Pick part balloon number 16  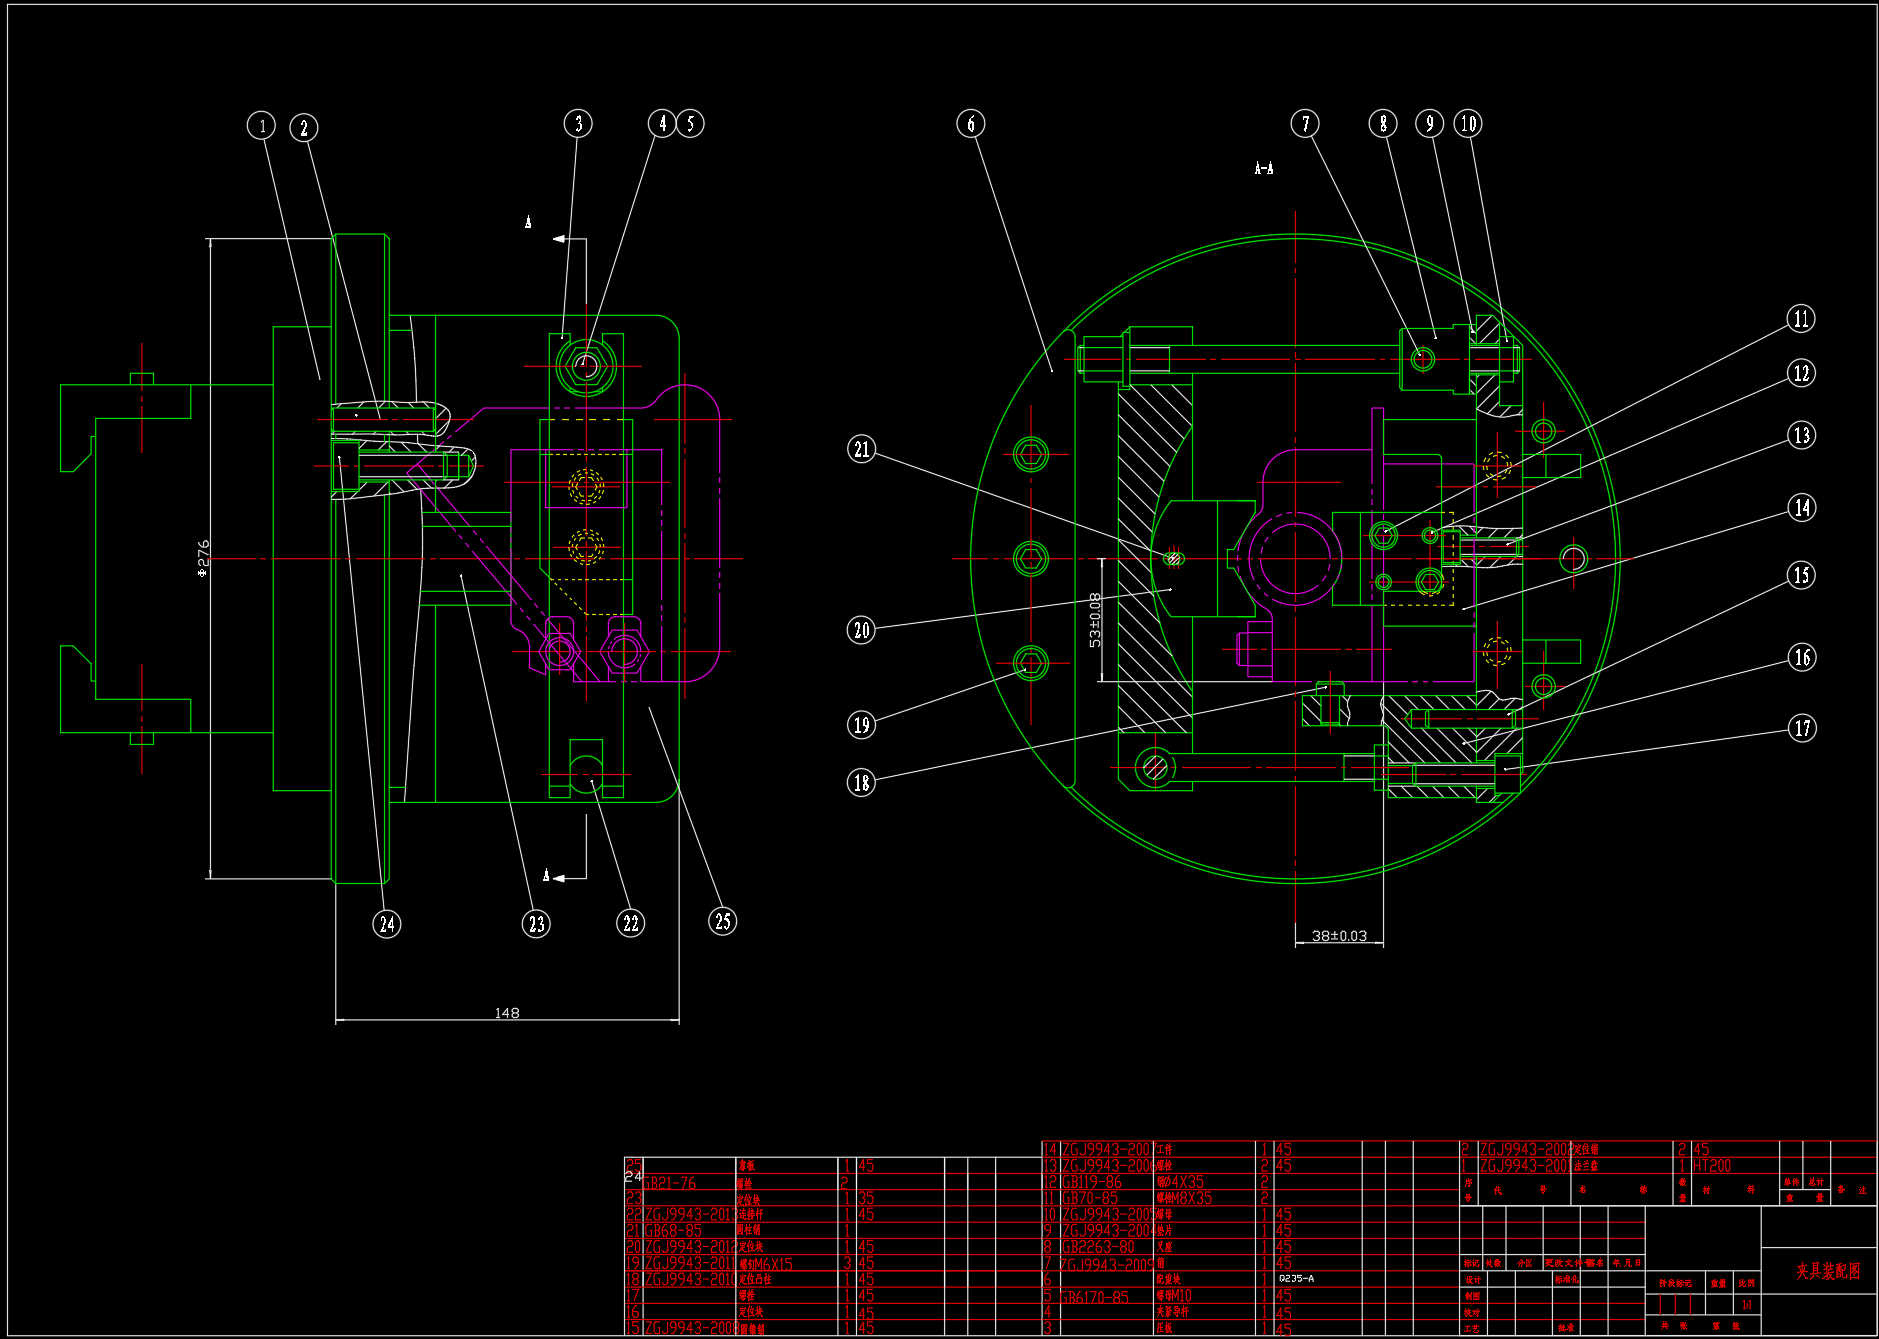[x=1802, y=657]
